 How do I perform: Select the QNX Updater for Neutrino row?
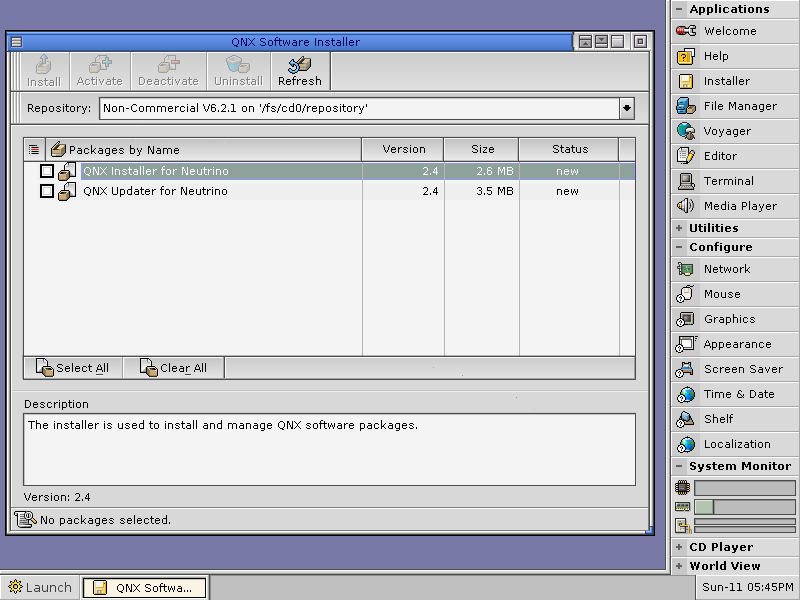(330, 191)
